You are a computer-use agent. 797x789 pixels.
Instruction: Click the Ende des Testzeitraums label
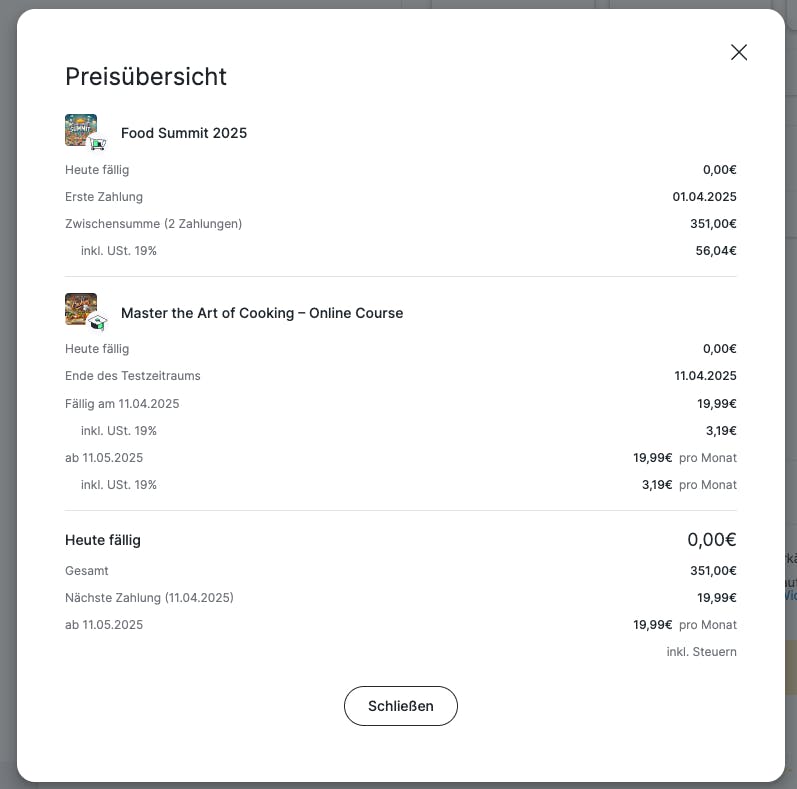pos(133,376)
